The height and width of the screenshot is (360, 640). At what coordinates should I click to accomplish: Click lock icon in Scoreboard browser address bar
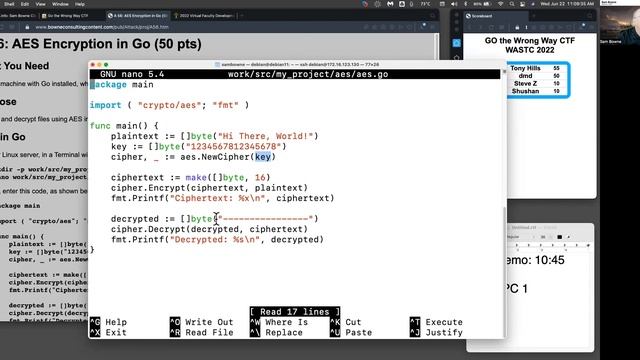click(x=517, y=27)
